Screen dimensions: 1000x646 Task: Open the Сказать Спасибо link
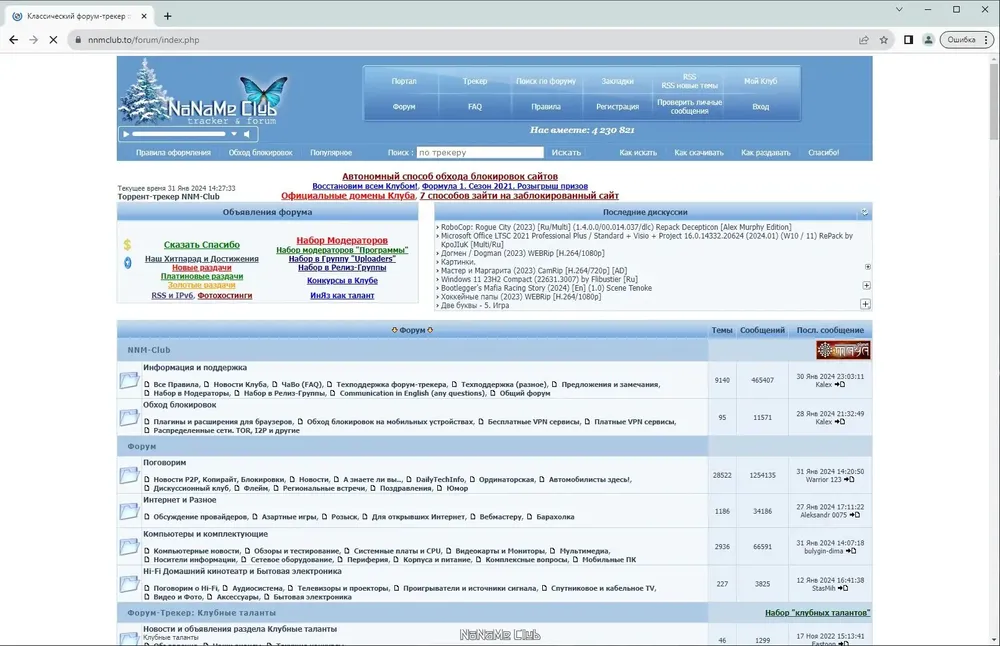(x=202, y=244)
